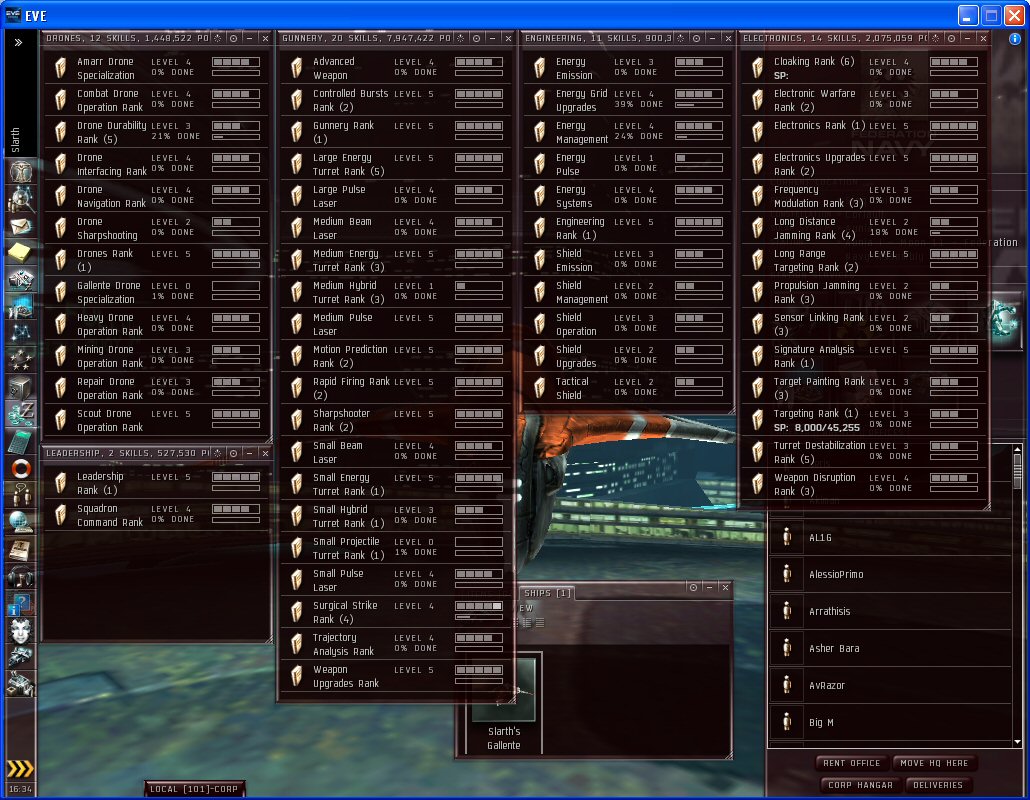Image resolution: width=1030 pixels, height=800 pixels.
Task: Open the DELIVERIES button
Action: [x=937, y=785]
